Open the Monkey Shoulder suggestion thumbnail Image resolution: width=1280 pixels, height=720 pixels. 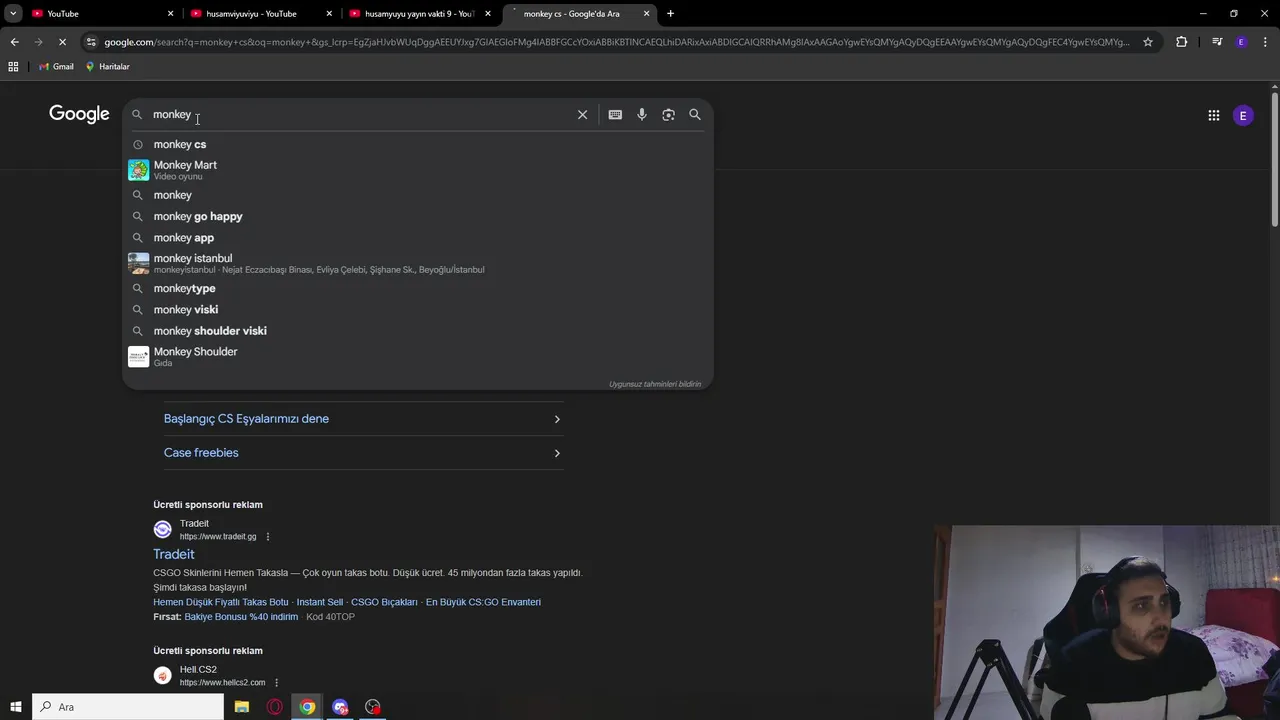(138, 356)
